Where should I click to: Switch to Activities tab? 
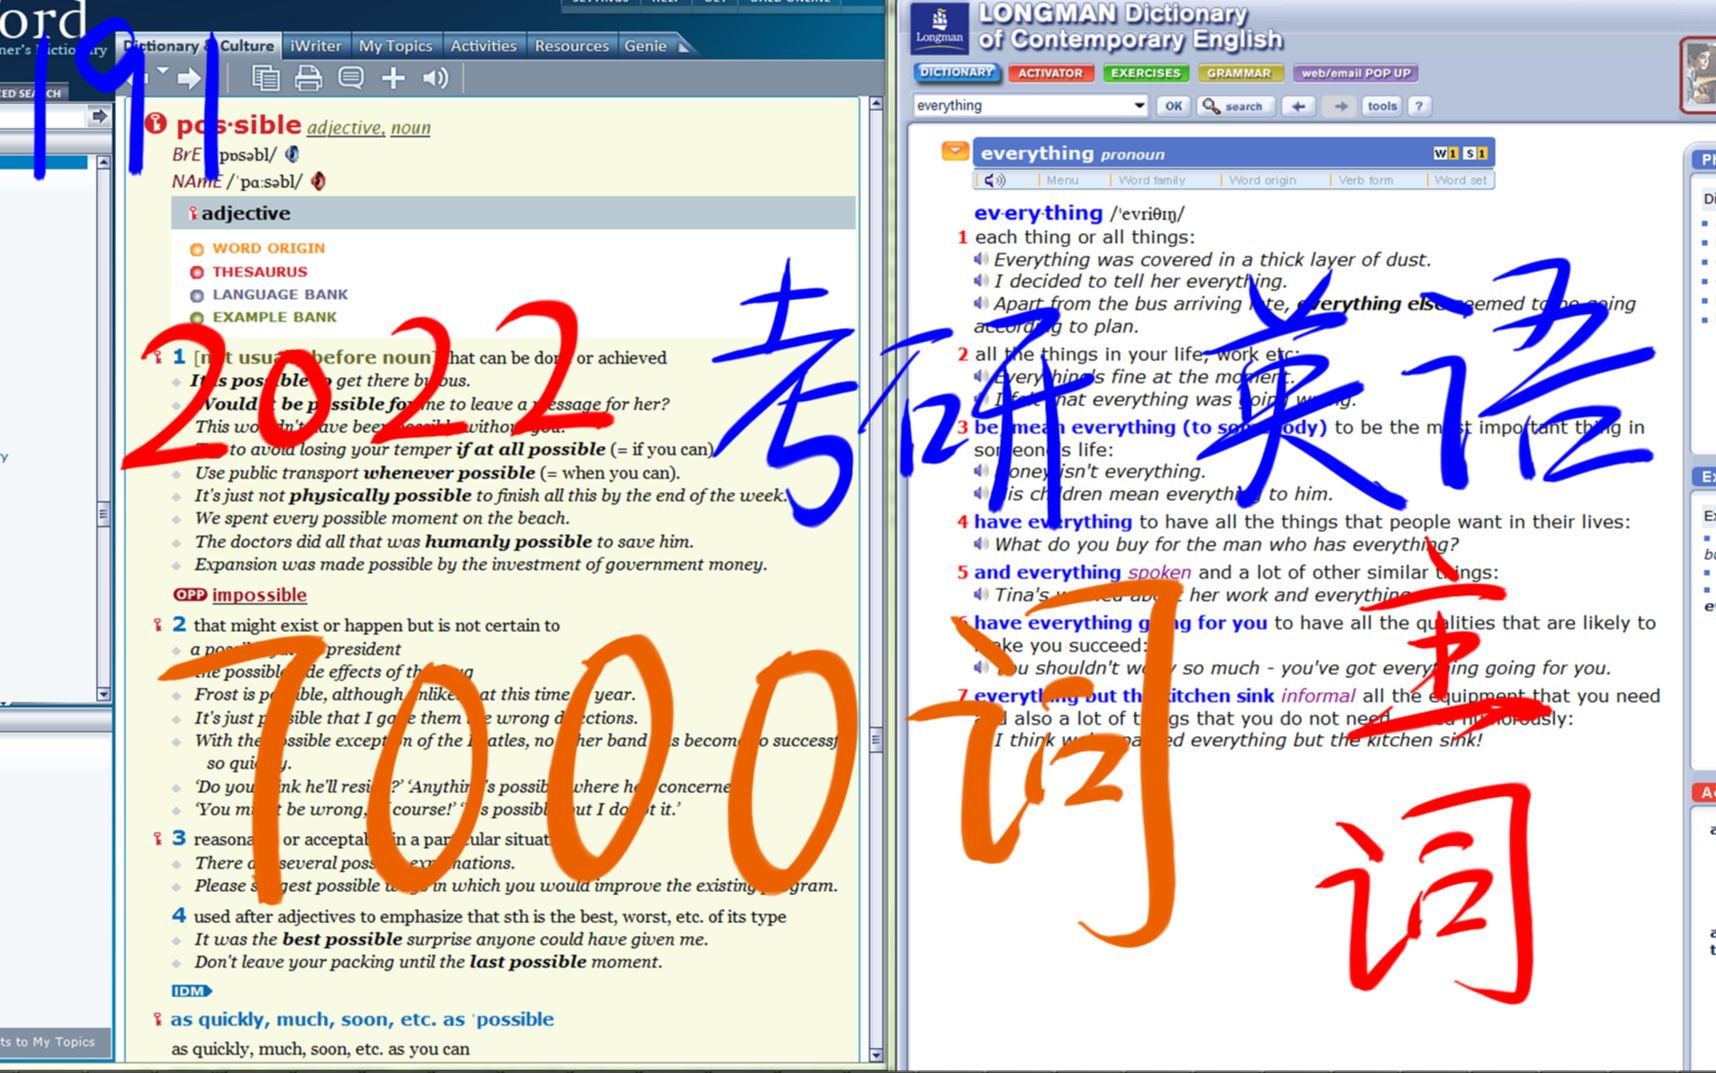483,46
